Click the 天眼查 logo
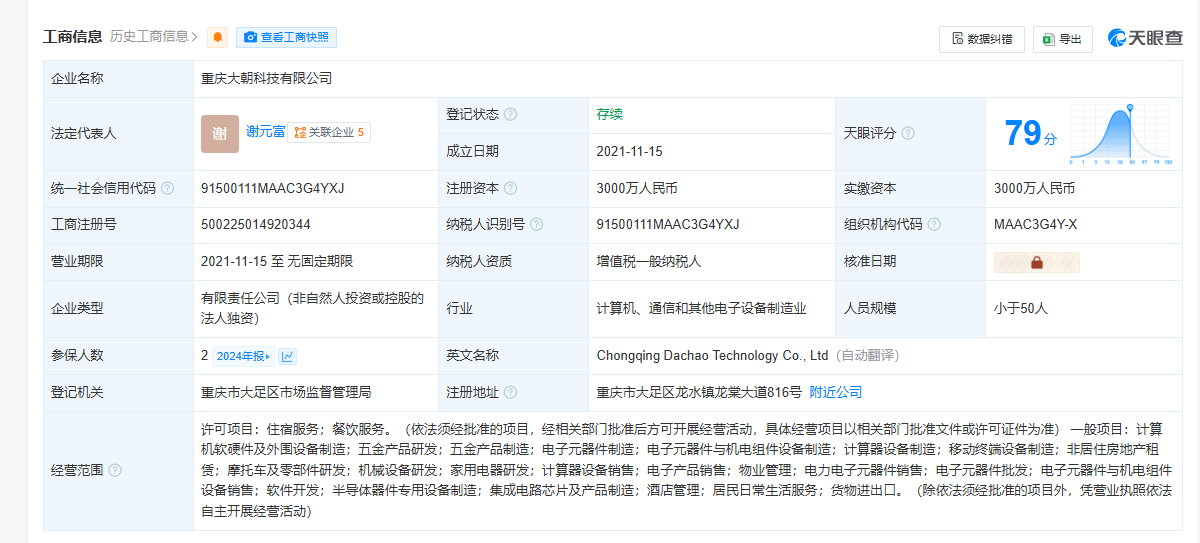This screenshot has width=1200, height=543. 1145,39
